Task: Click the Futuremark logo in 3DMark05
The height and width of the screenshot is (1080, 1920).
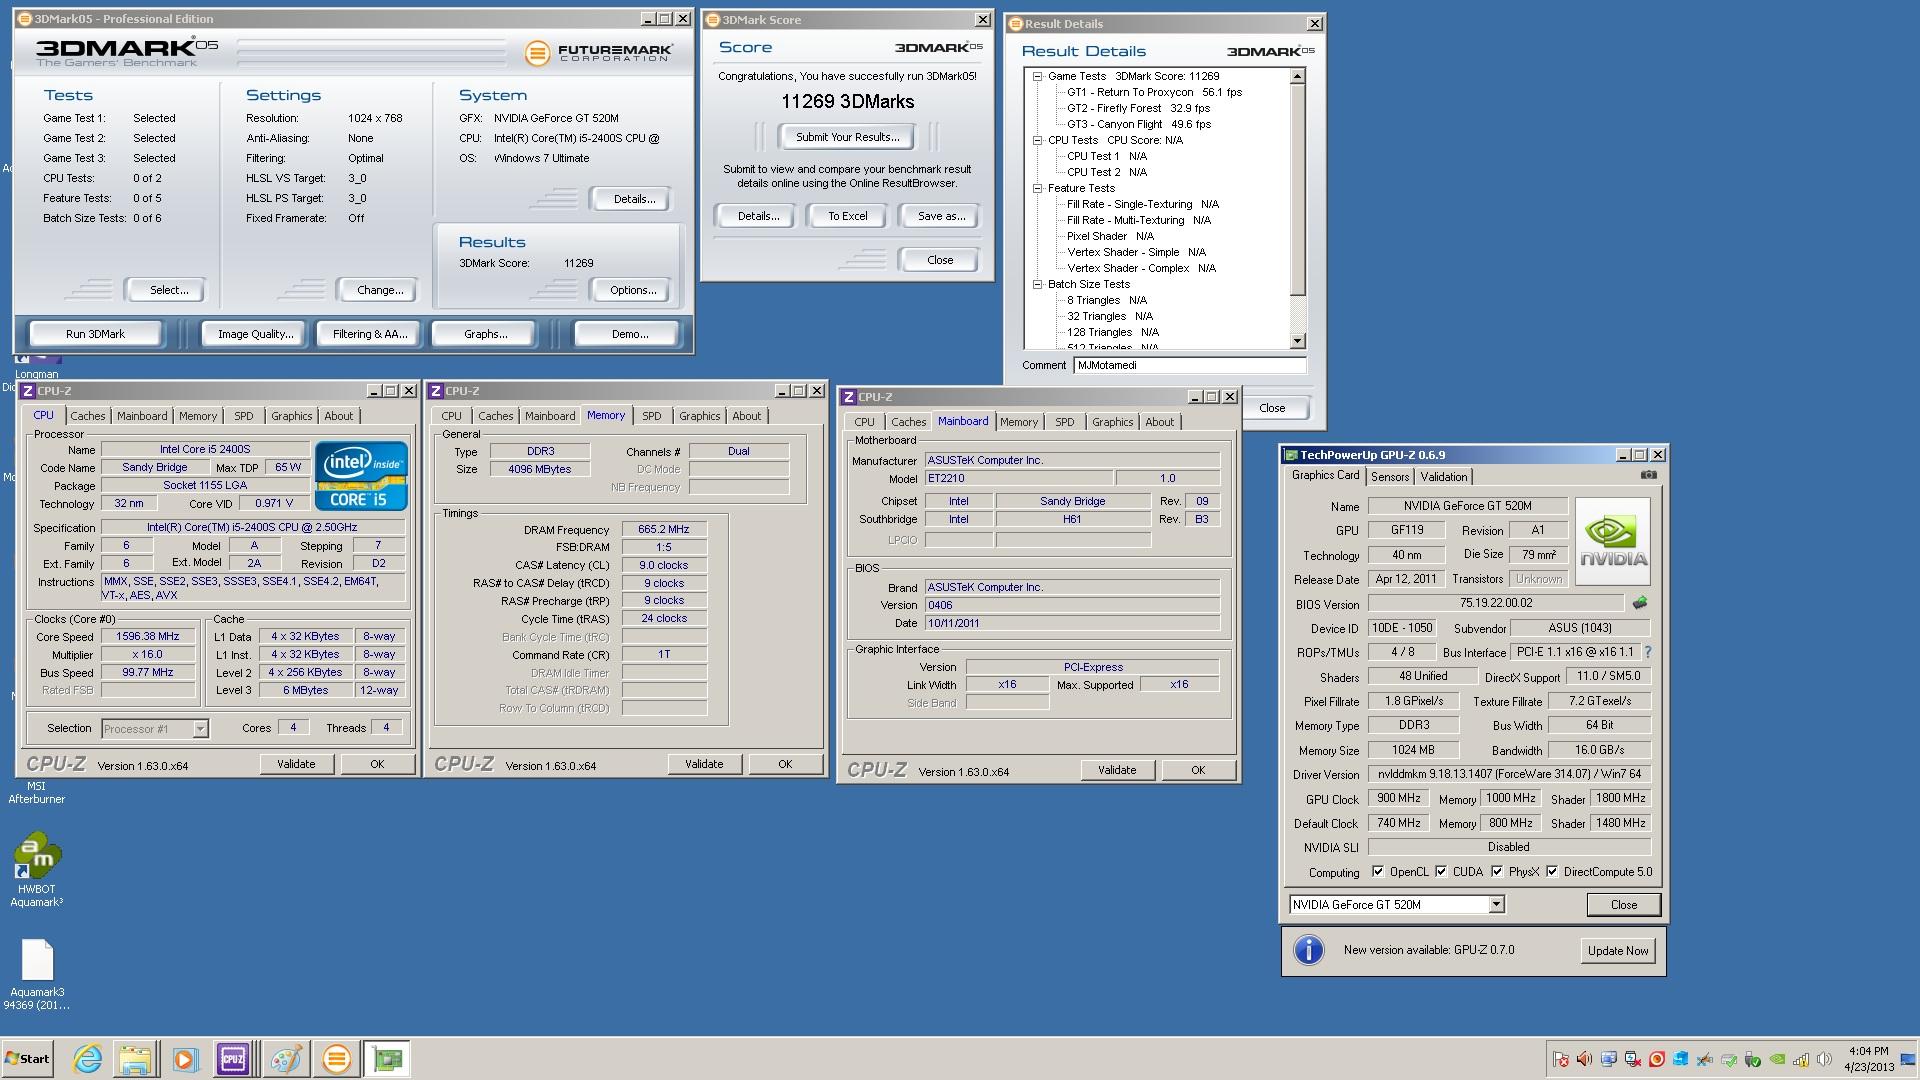Action: 599,52
